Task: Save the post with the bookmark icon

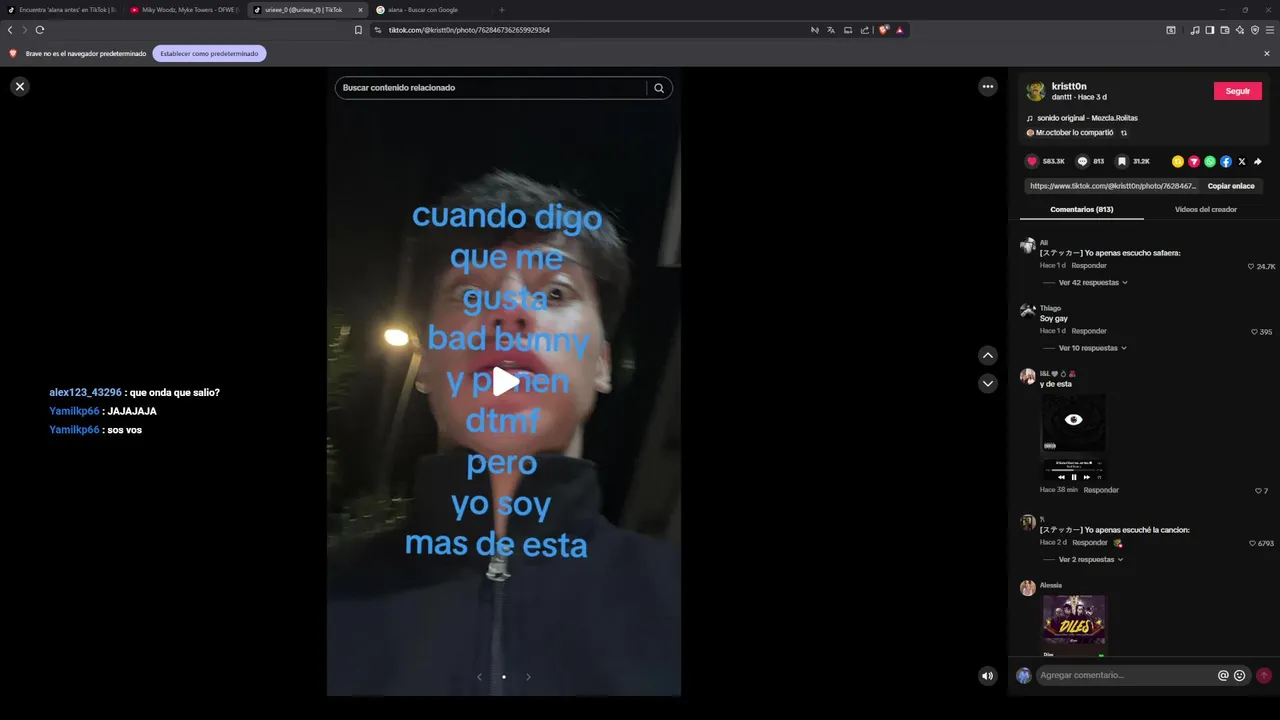Action: click(x=1122, y=161)
